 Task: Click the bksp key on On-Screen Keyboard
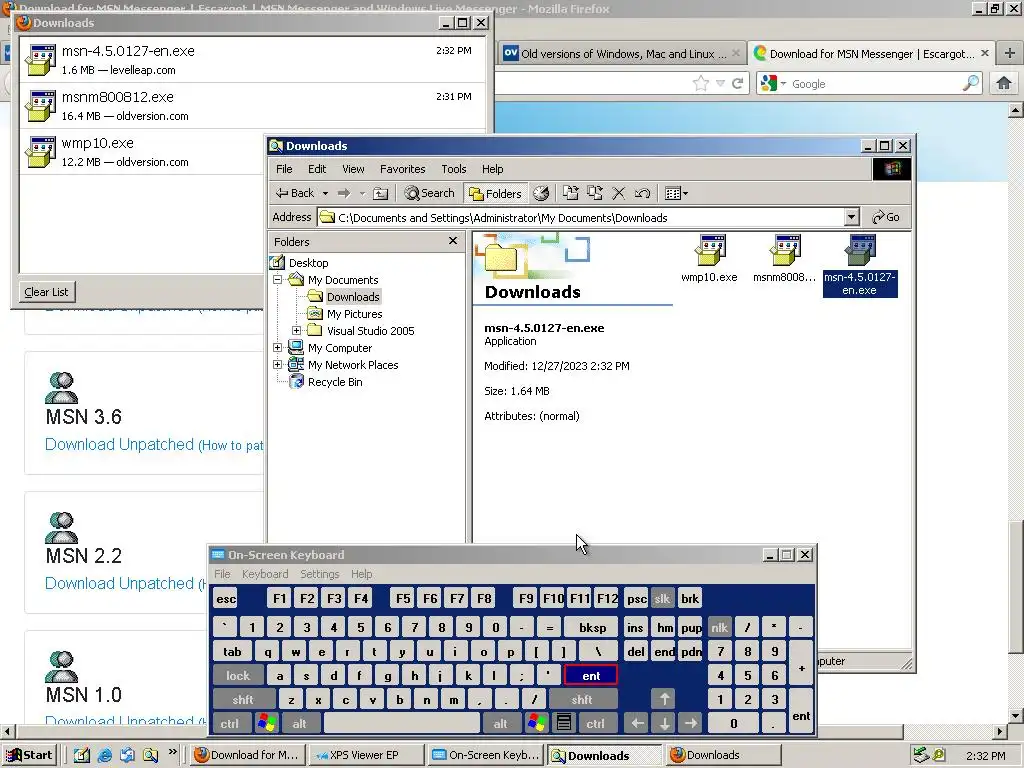pyautogui.click(x=592, y=628)
